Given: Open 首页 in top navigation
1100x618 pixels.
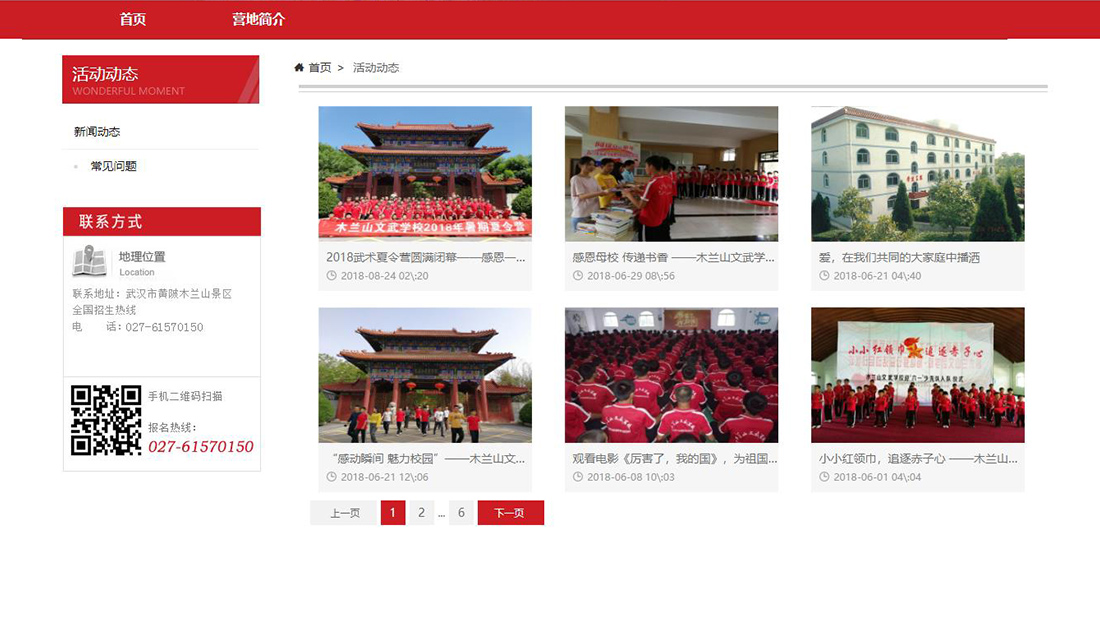Looking at the screenshot, I should [133, 19].
